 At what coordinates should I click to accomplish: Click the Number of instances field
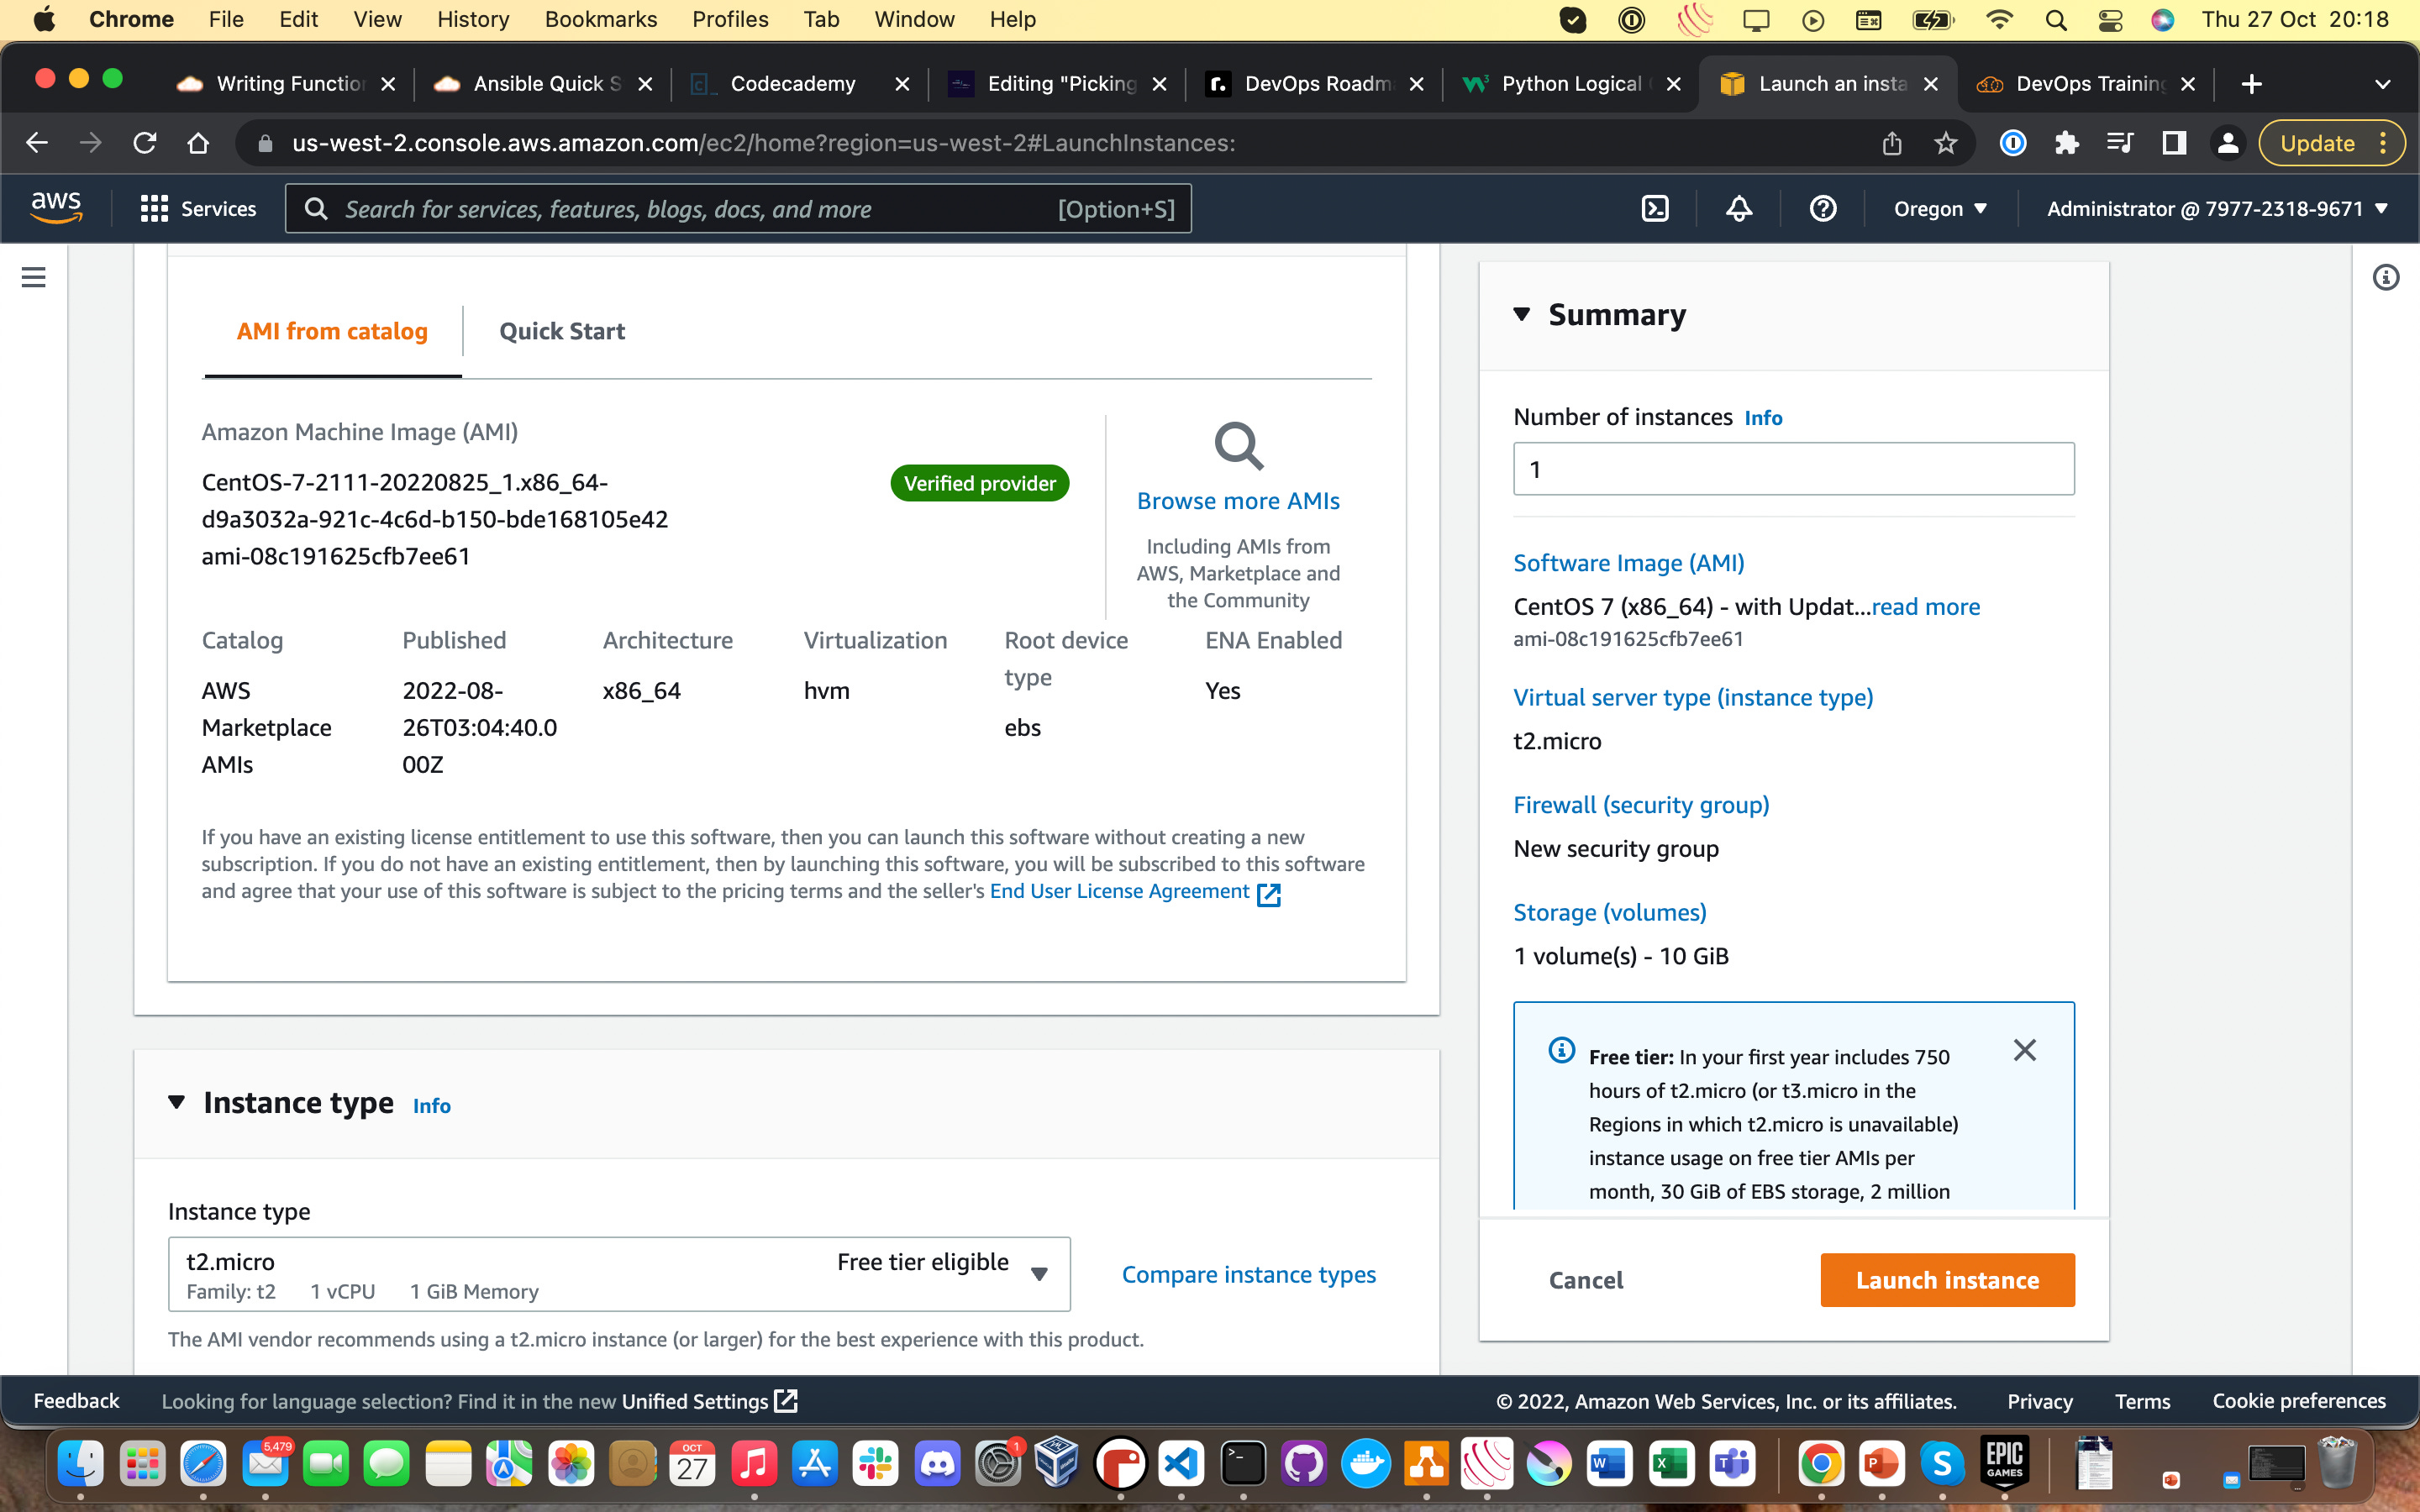pyautogui.click(x=1793, y=469)
